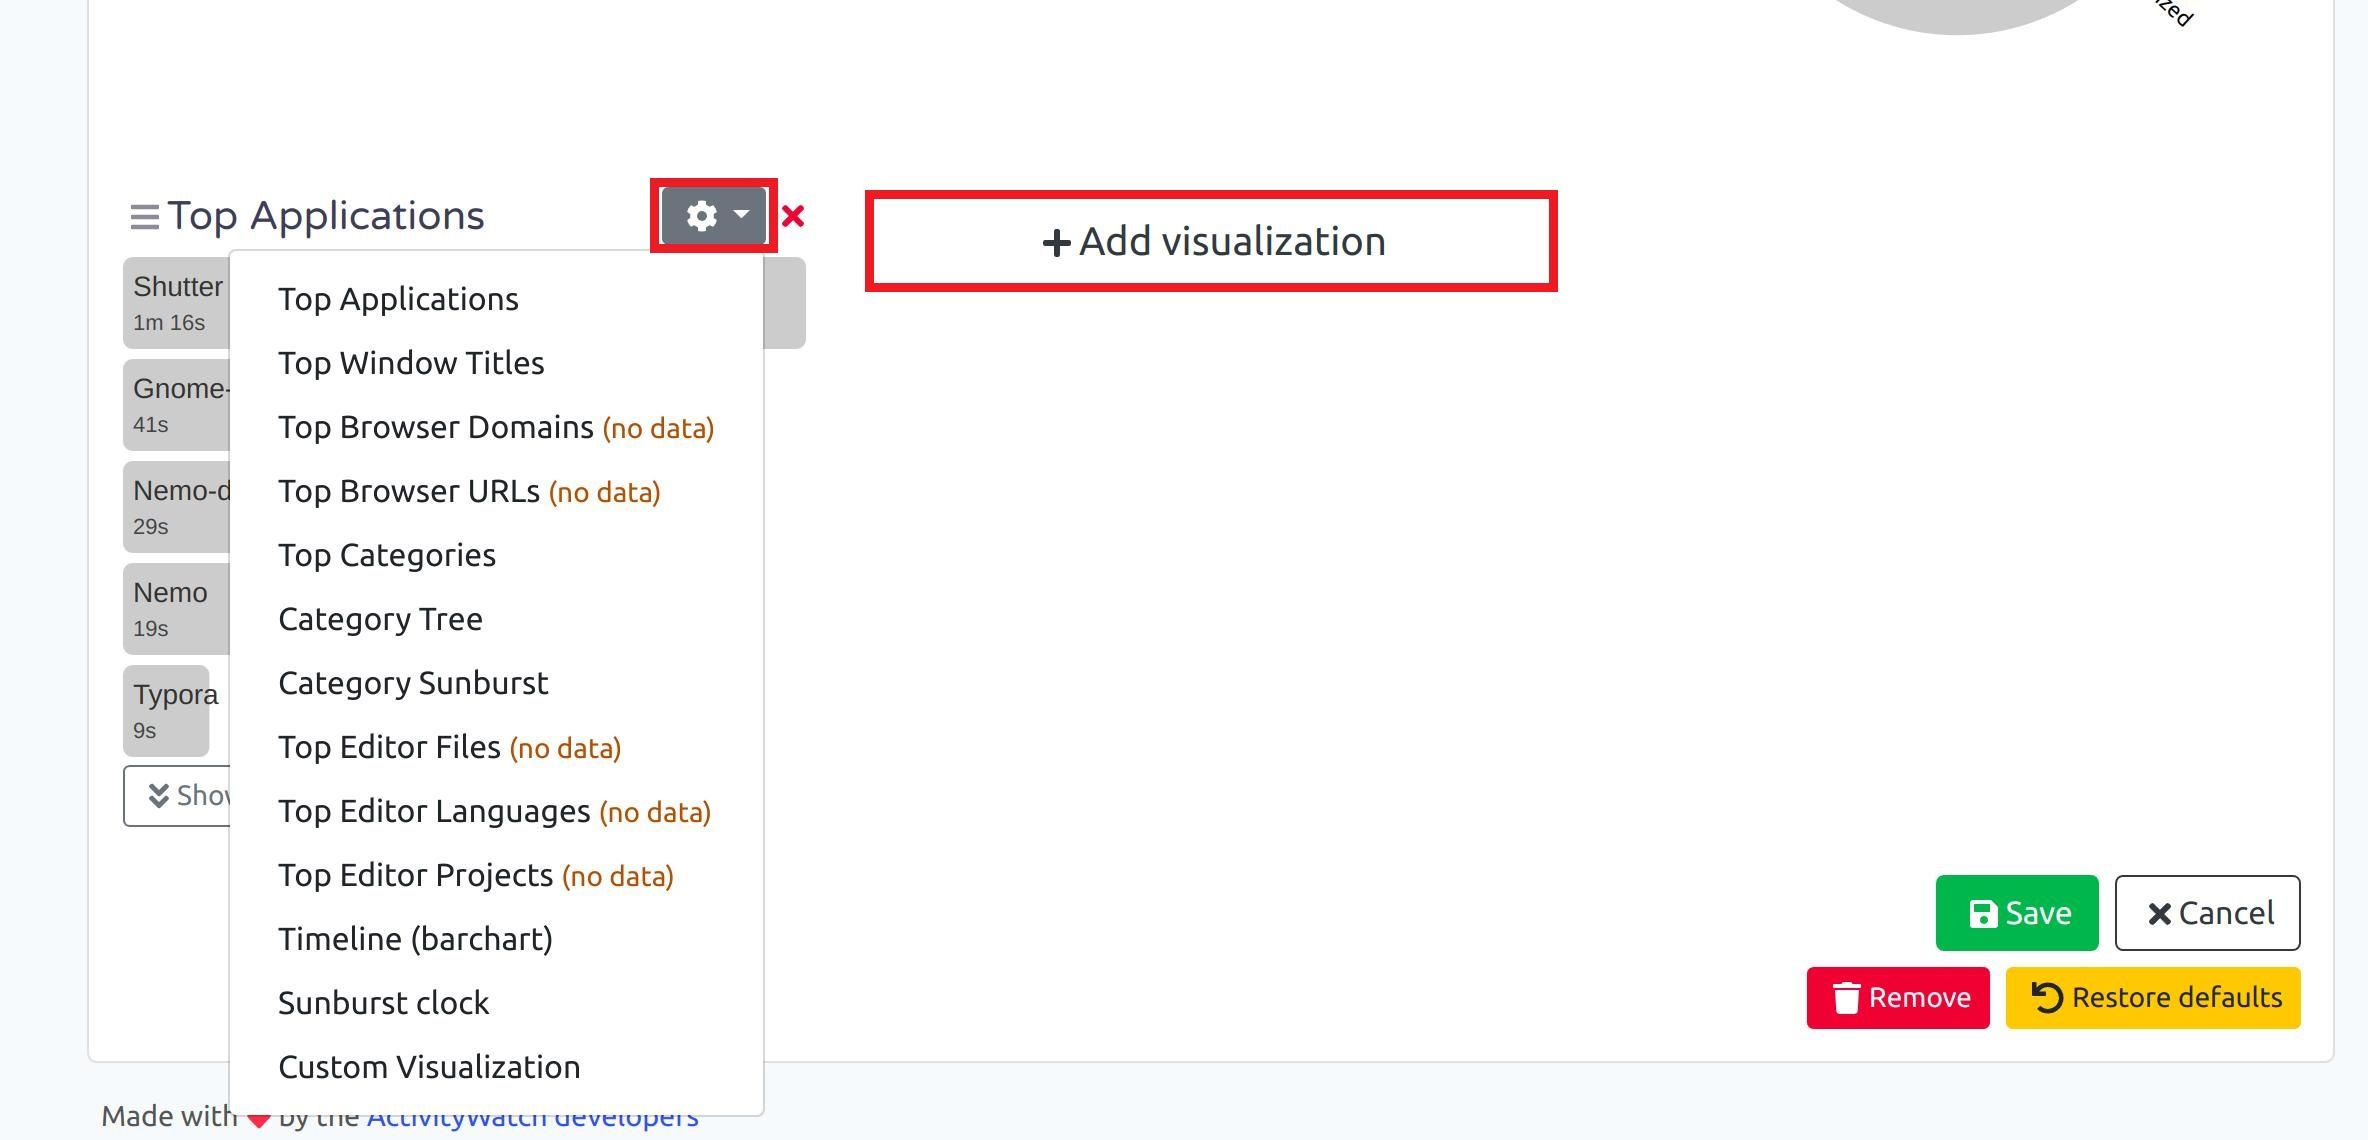This screenshot has height=1140, width=2368.
Task: Grab the hamburger handle beside Top Applications
Action: pos(144,217)
